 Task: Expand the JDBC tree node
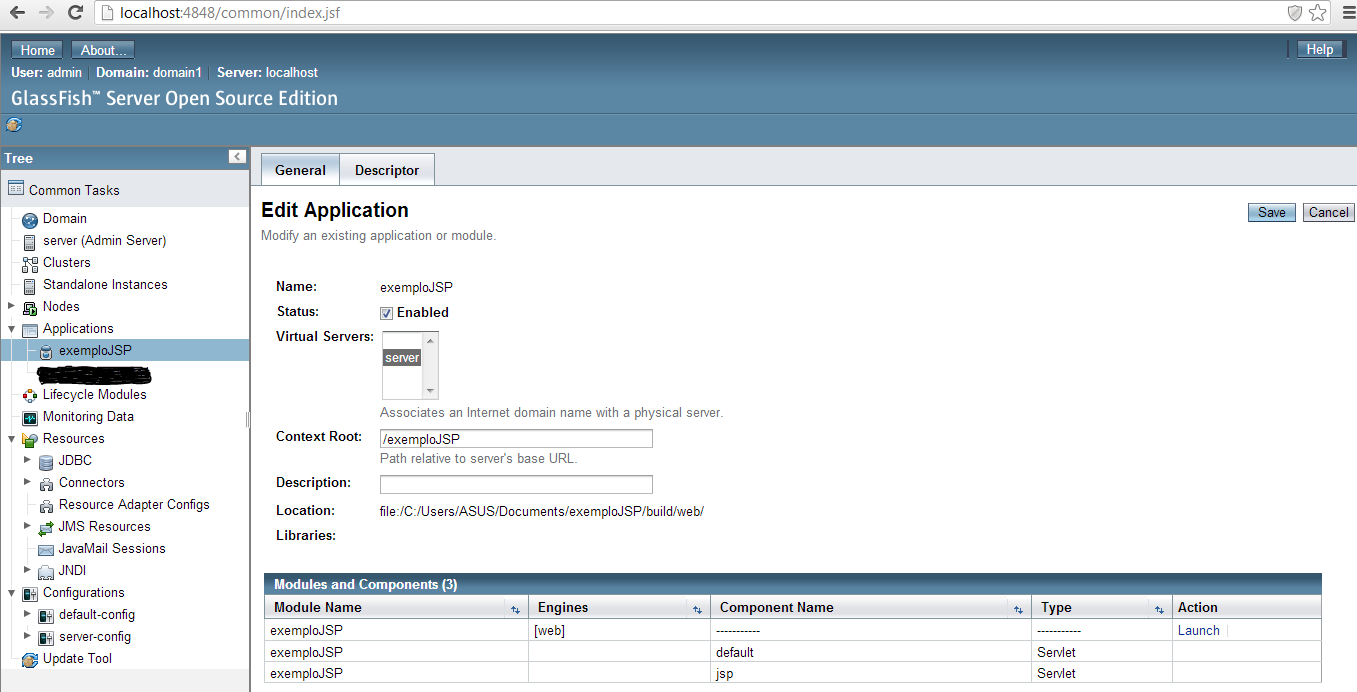click(27, 460)
